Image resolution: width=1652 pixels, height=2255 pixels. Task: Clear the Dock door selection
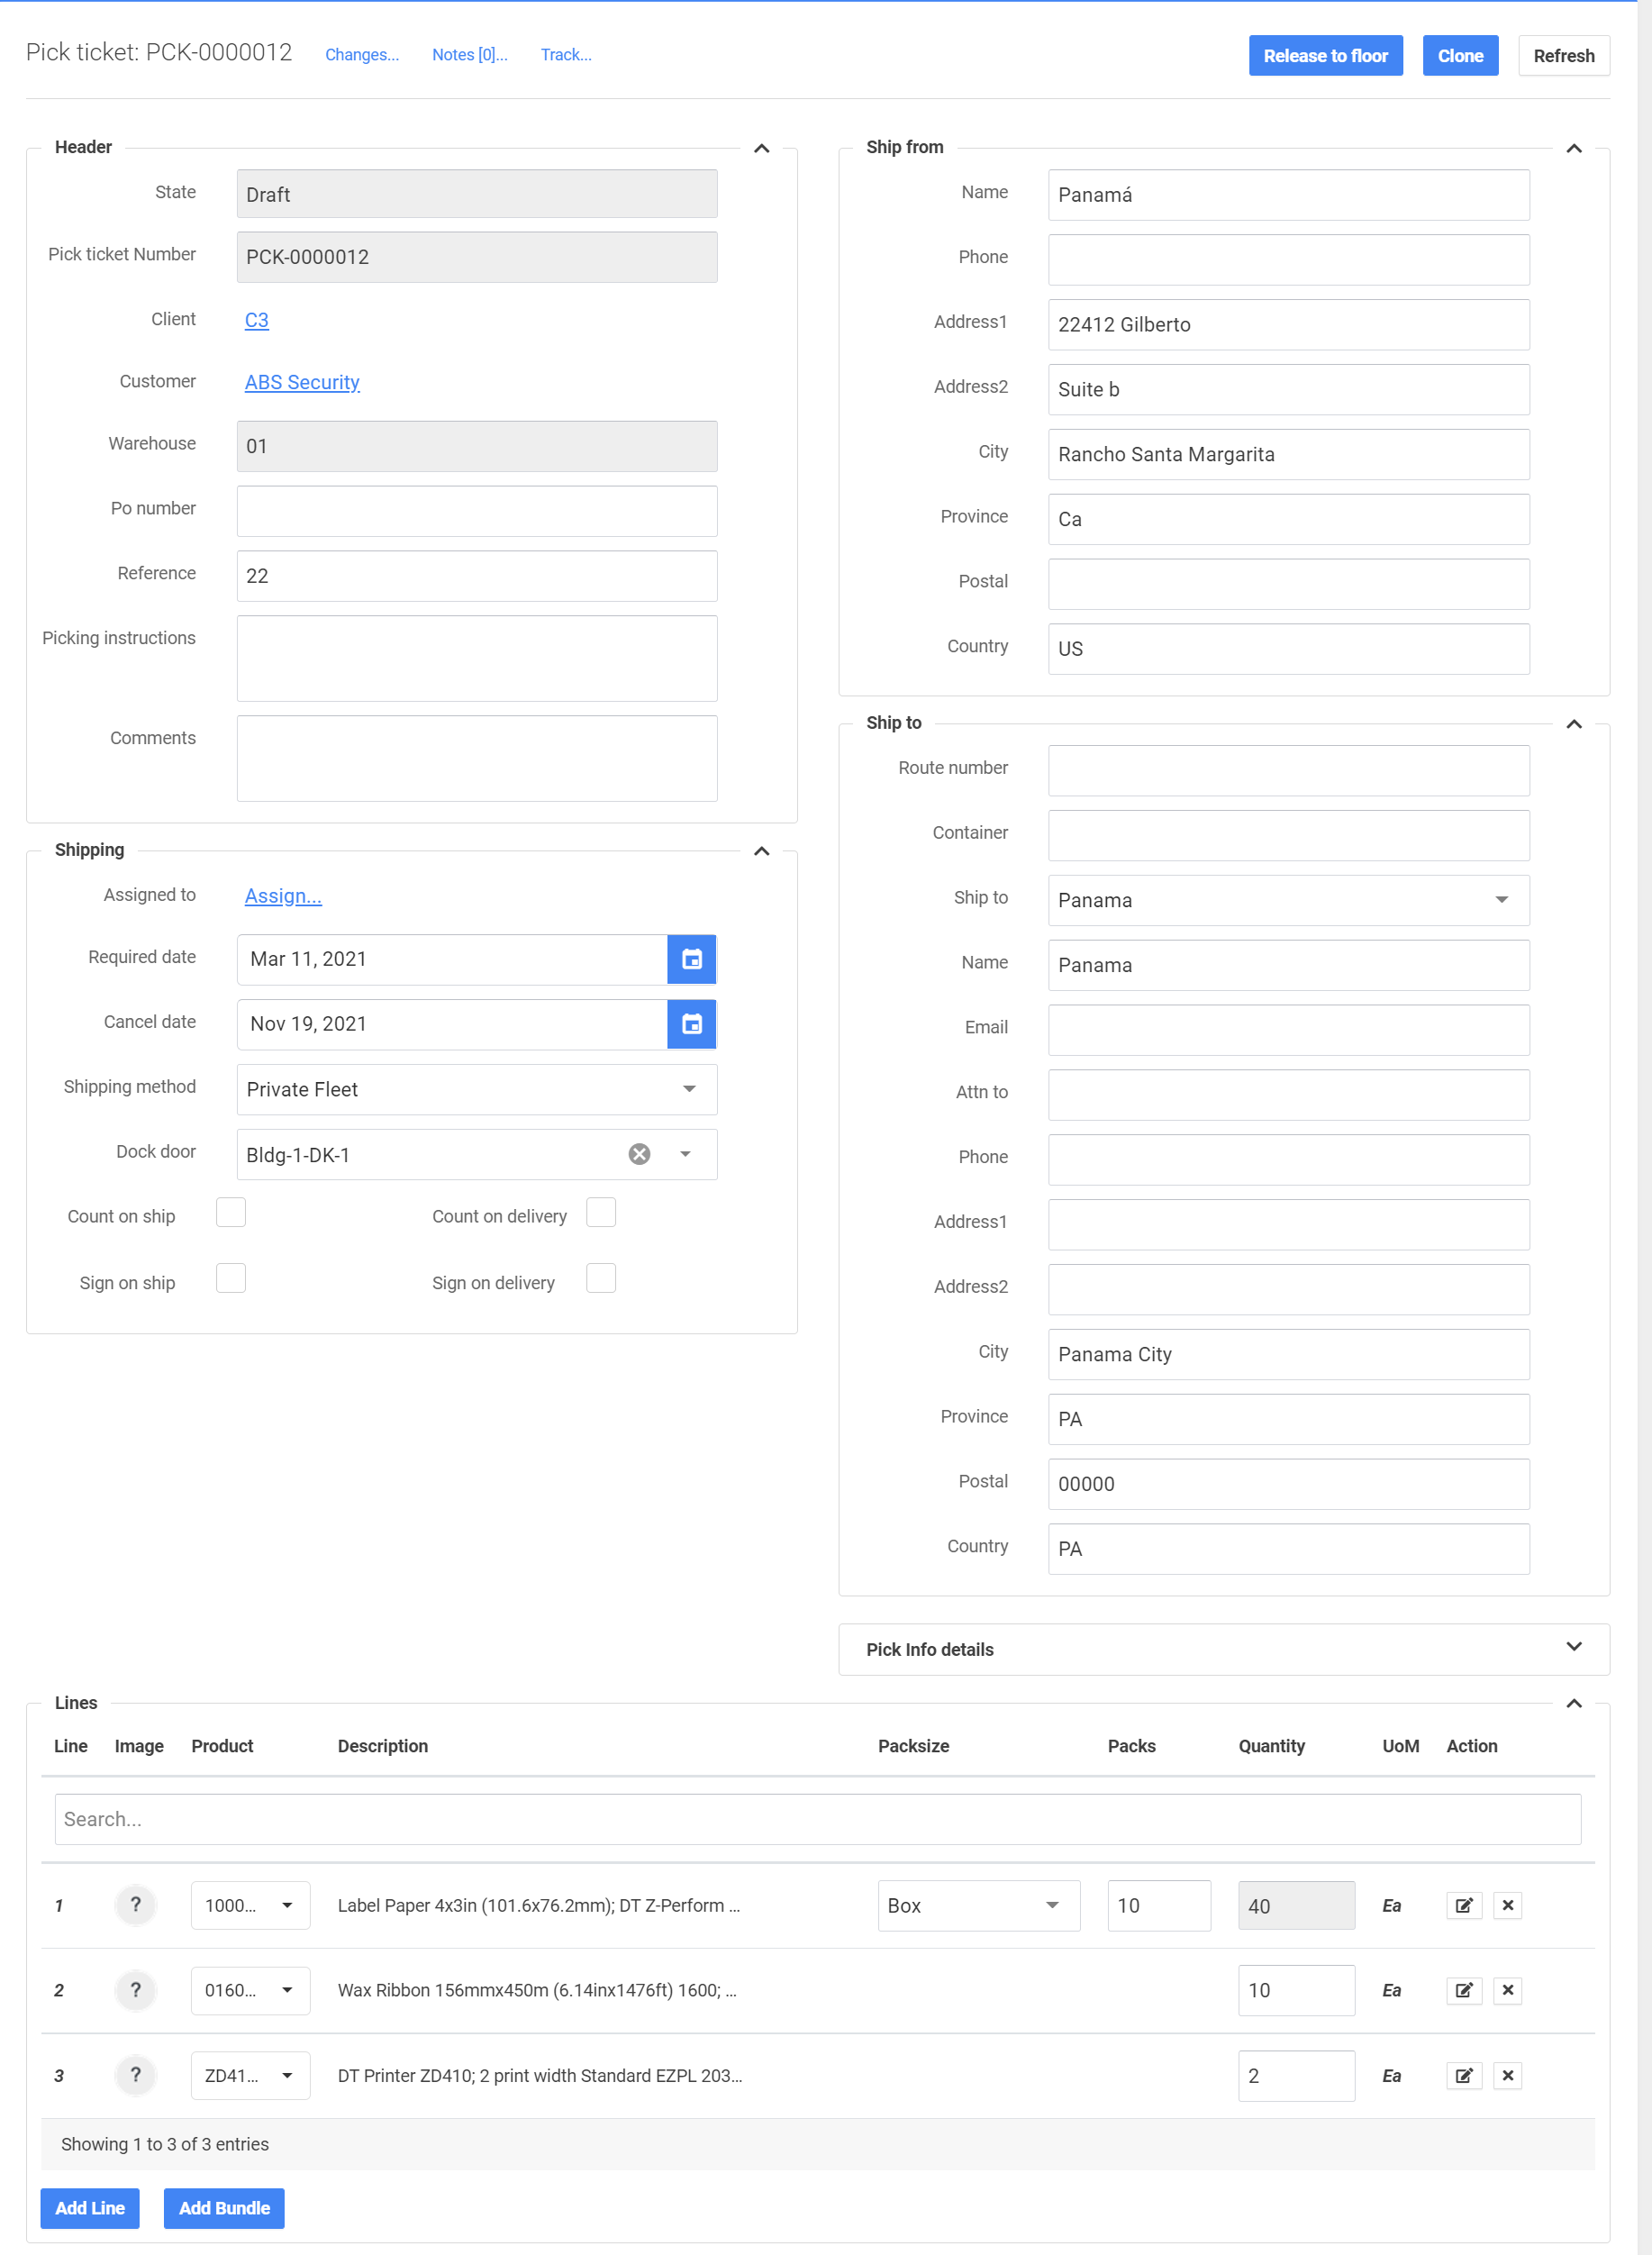(x=639, y=1154)
